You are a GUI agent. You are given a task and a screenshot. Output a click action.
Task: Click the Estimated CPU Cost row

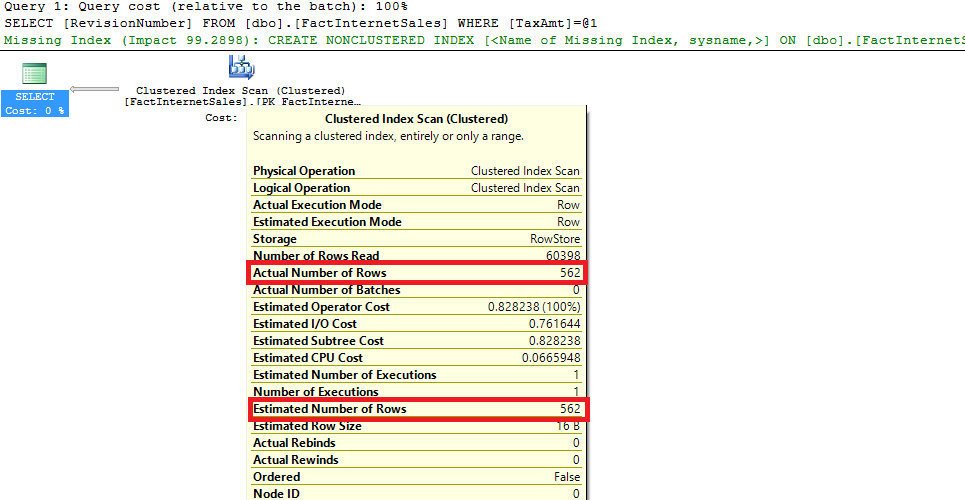416,358
